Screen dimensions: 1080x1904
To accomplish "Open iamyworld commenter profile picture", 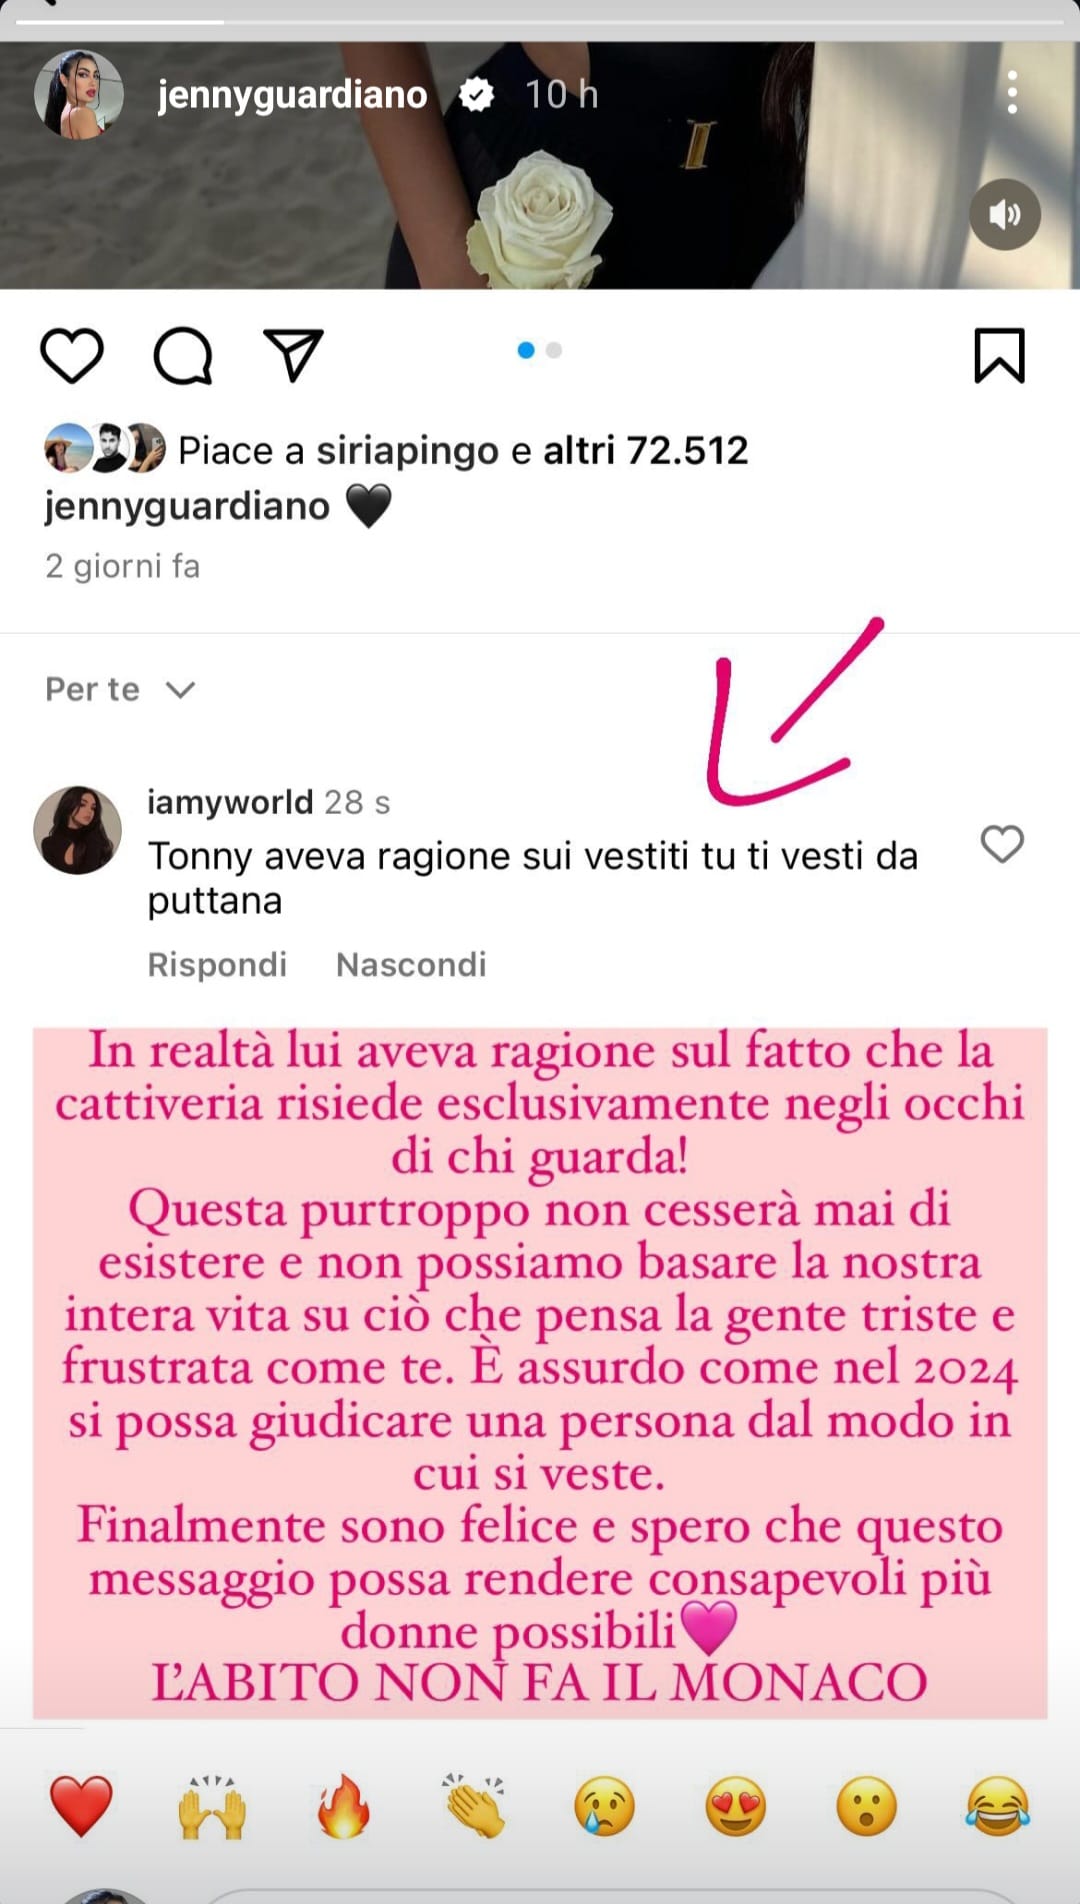I will click(x=78, y=830).
